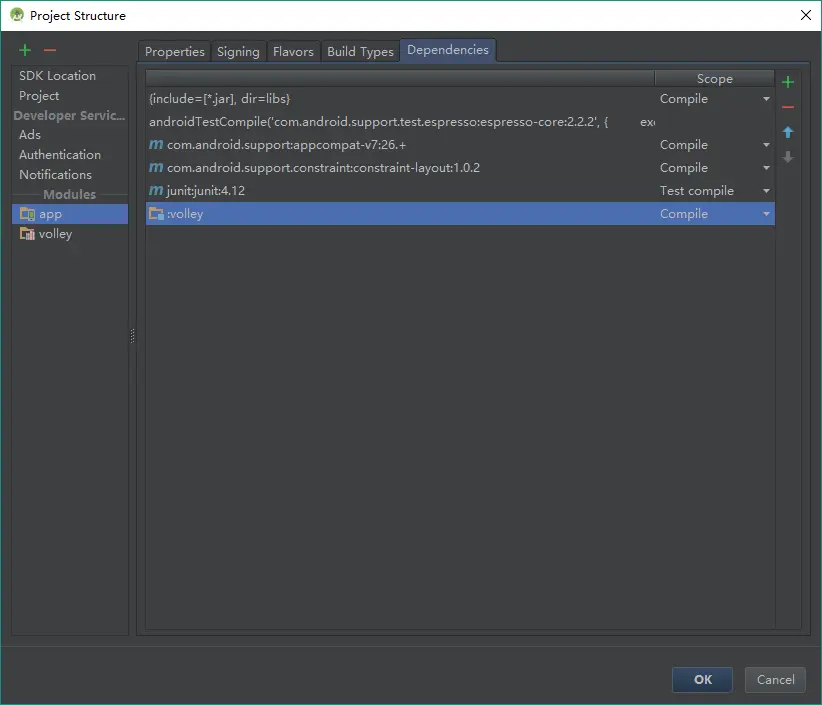This screenshot has width=822, height=705.
Task: Click the Maven icon beside constraint-layout
Action: [x=156, y=168]
